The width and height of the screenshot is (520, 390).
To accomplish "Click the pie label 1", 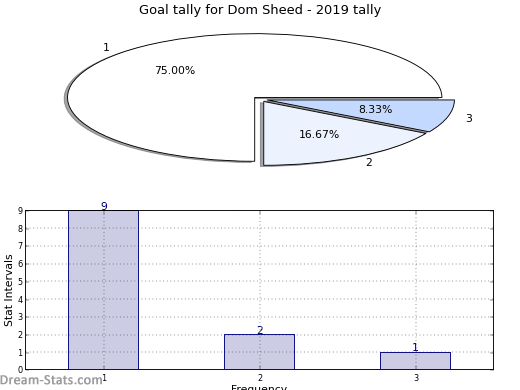I will (106, 47).
